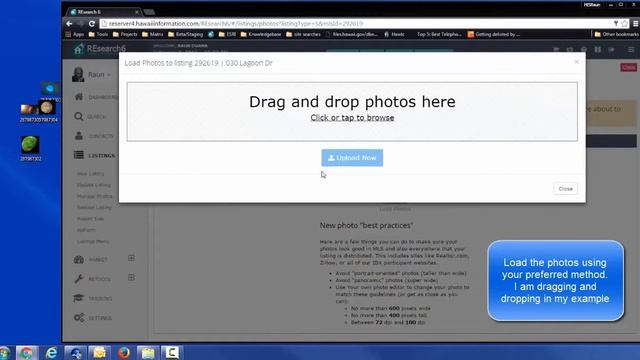Image resolution: width=640 pixels, height=360 pixels.
Task: Select Listings Menu in the sidebar
Action: (93, 241)
